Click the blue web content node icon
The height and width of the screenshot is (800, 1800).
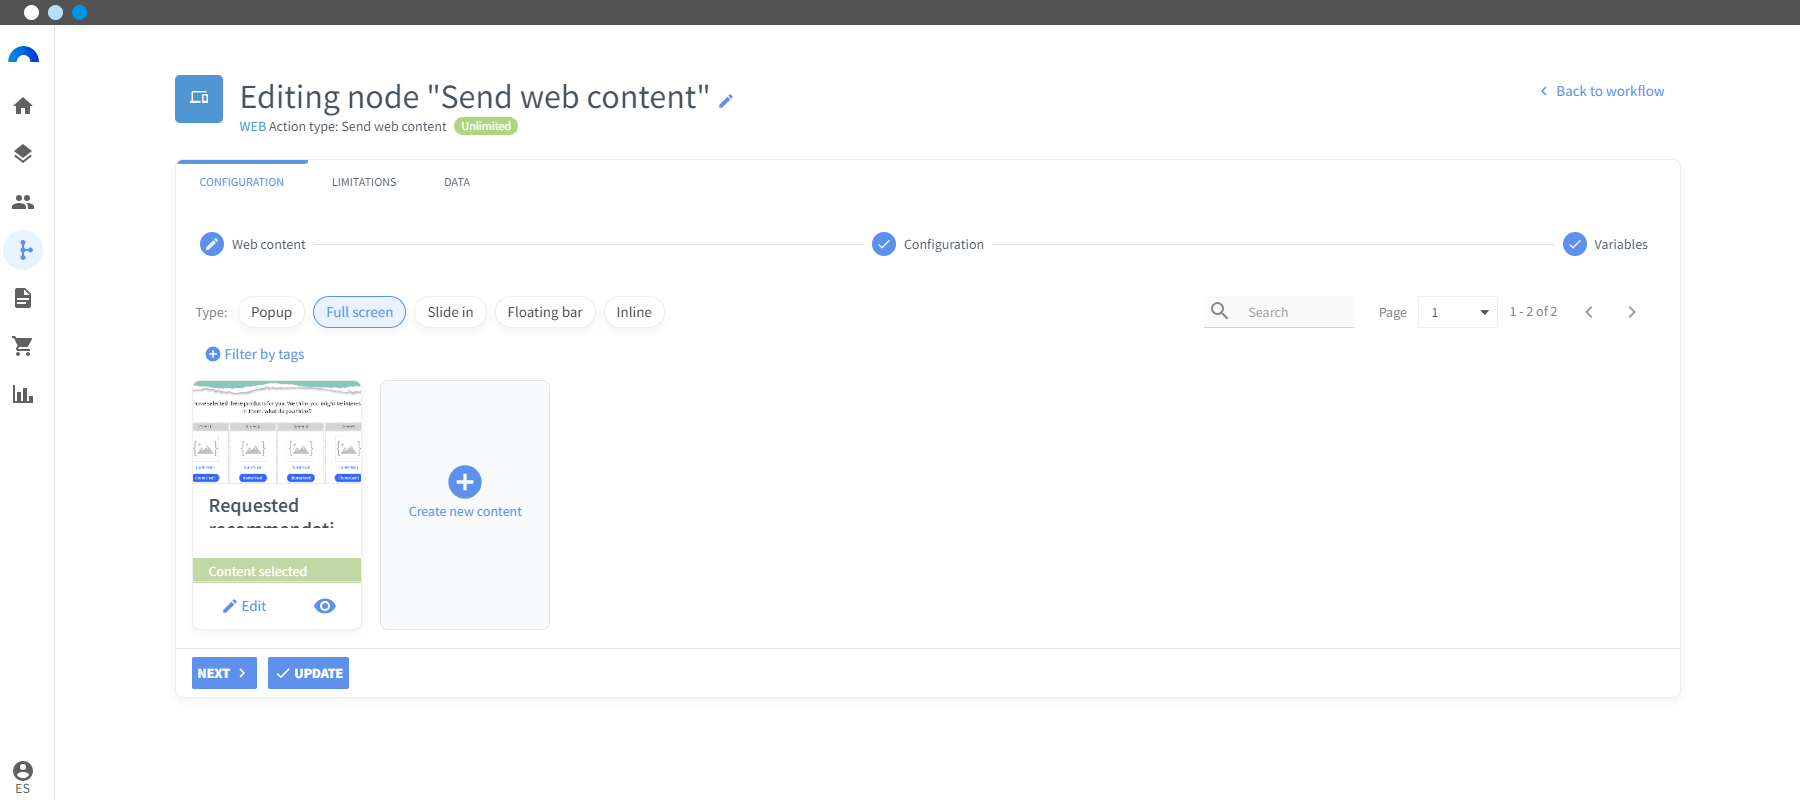point(199,99)
